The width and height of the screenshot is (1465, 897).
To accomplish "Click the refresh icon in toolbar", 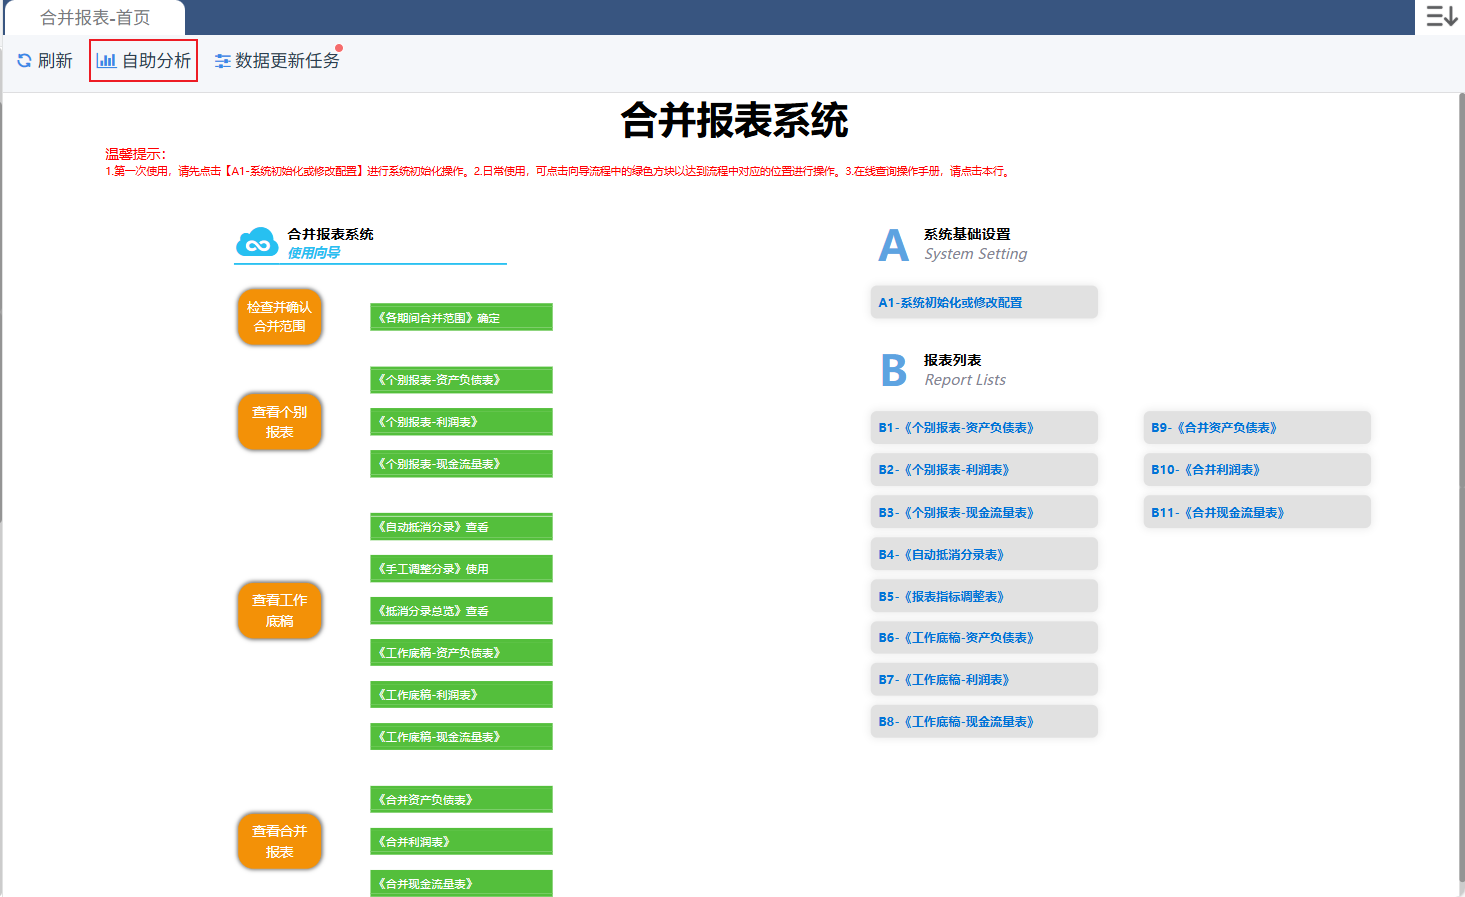I will [x=24, y=61].
